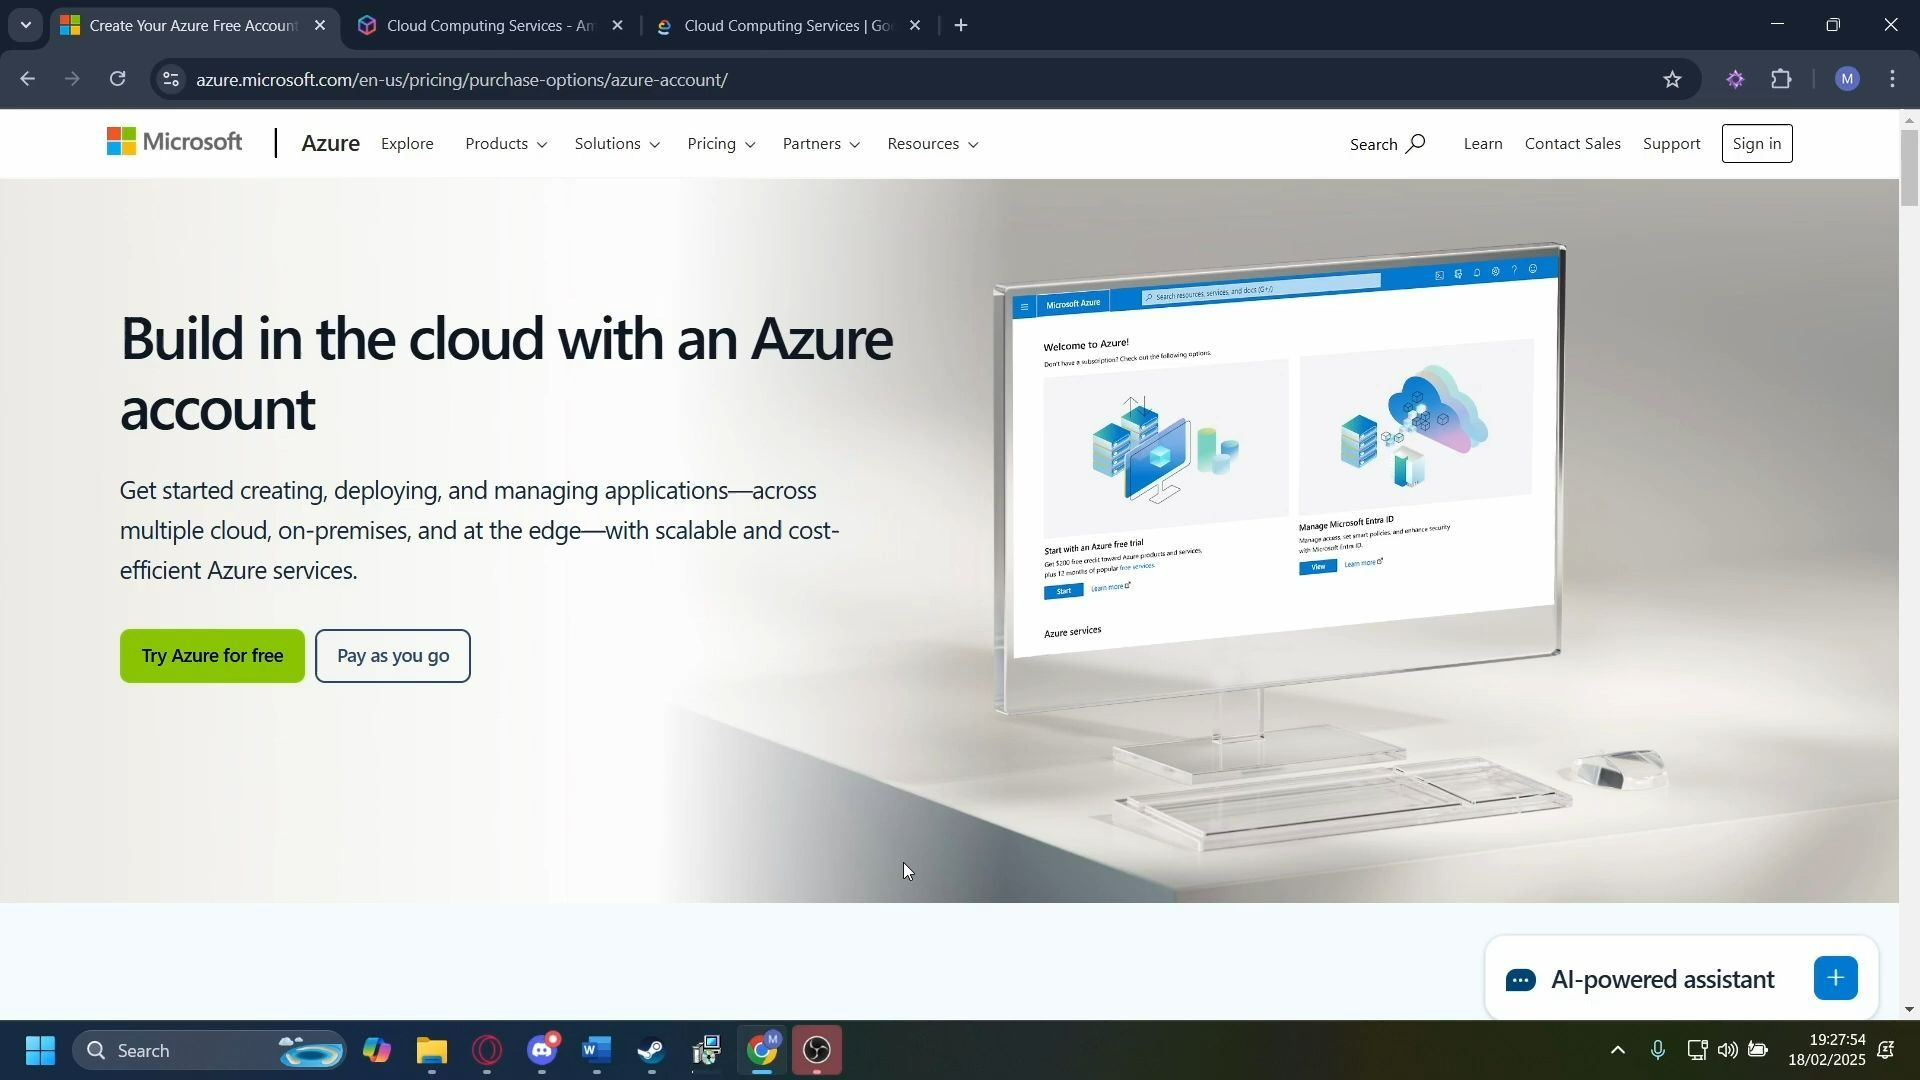Expand the Partners dropdown

(821, 144)
